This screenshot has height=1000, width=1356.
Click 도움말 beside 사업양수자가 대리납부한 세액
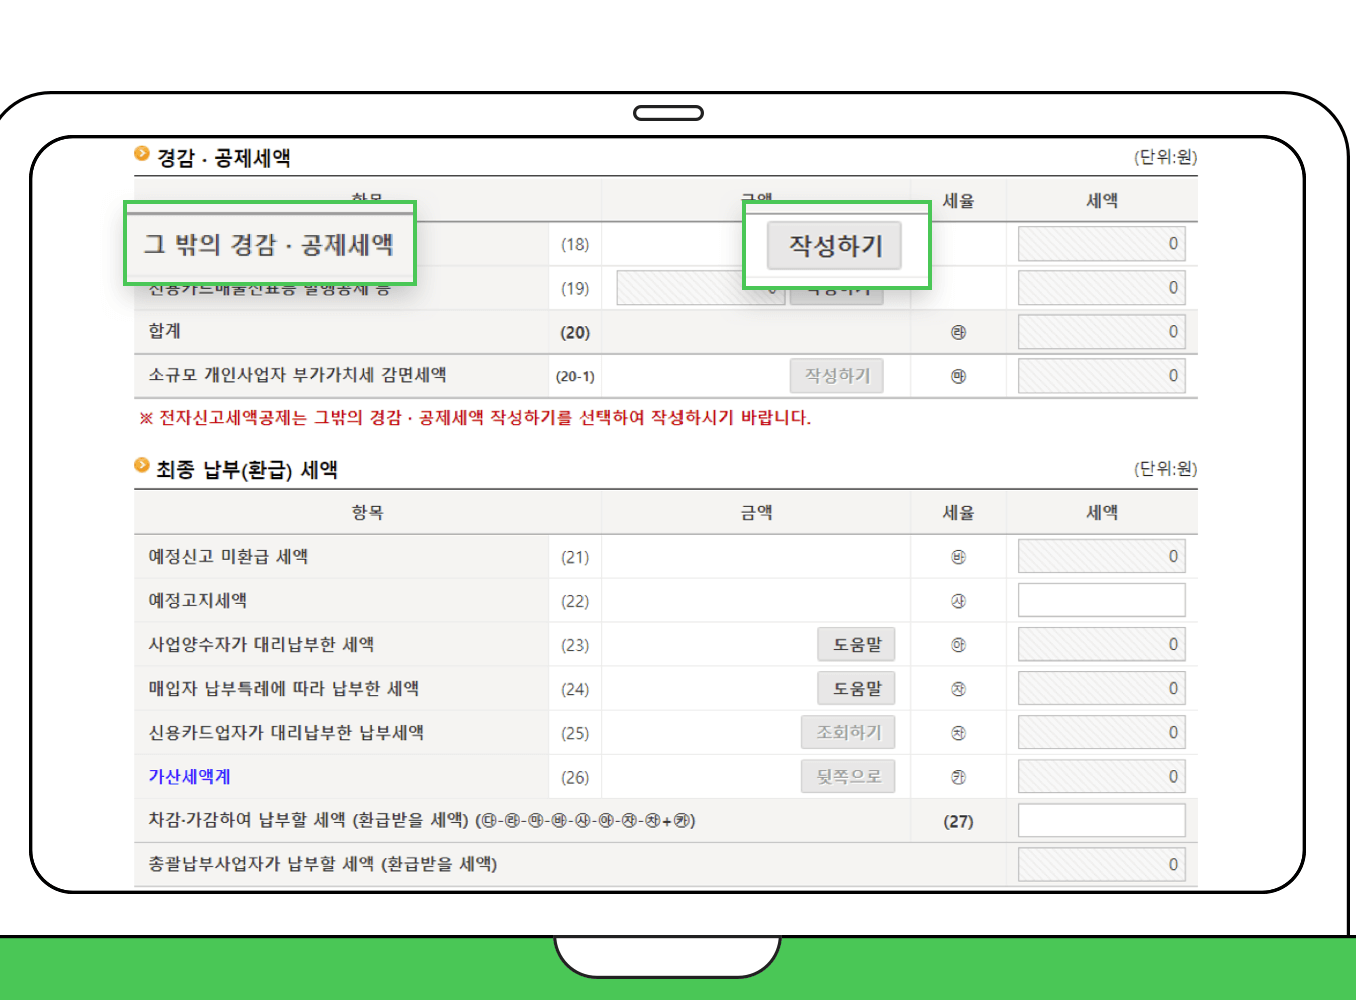pyautogui.click(x=856, y=644)
